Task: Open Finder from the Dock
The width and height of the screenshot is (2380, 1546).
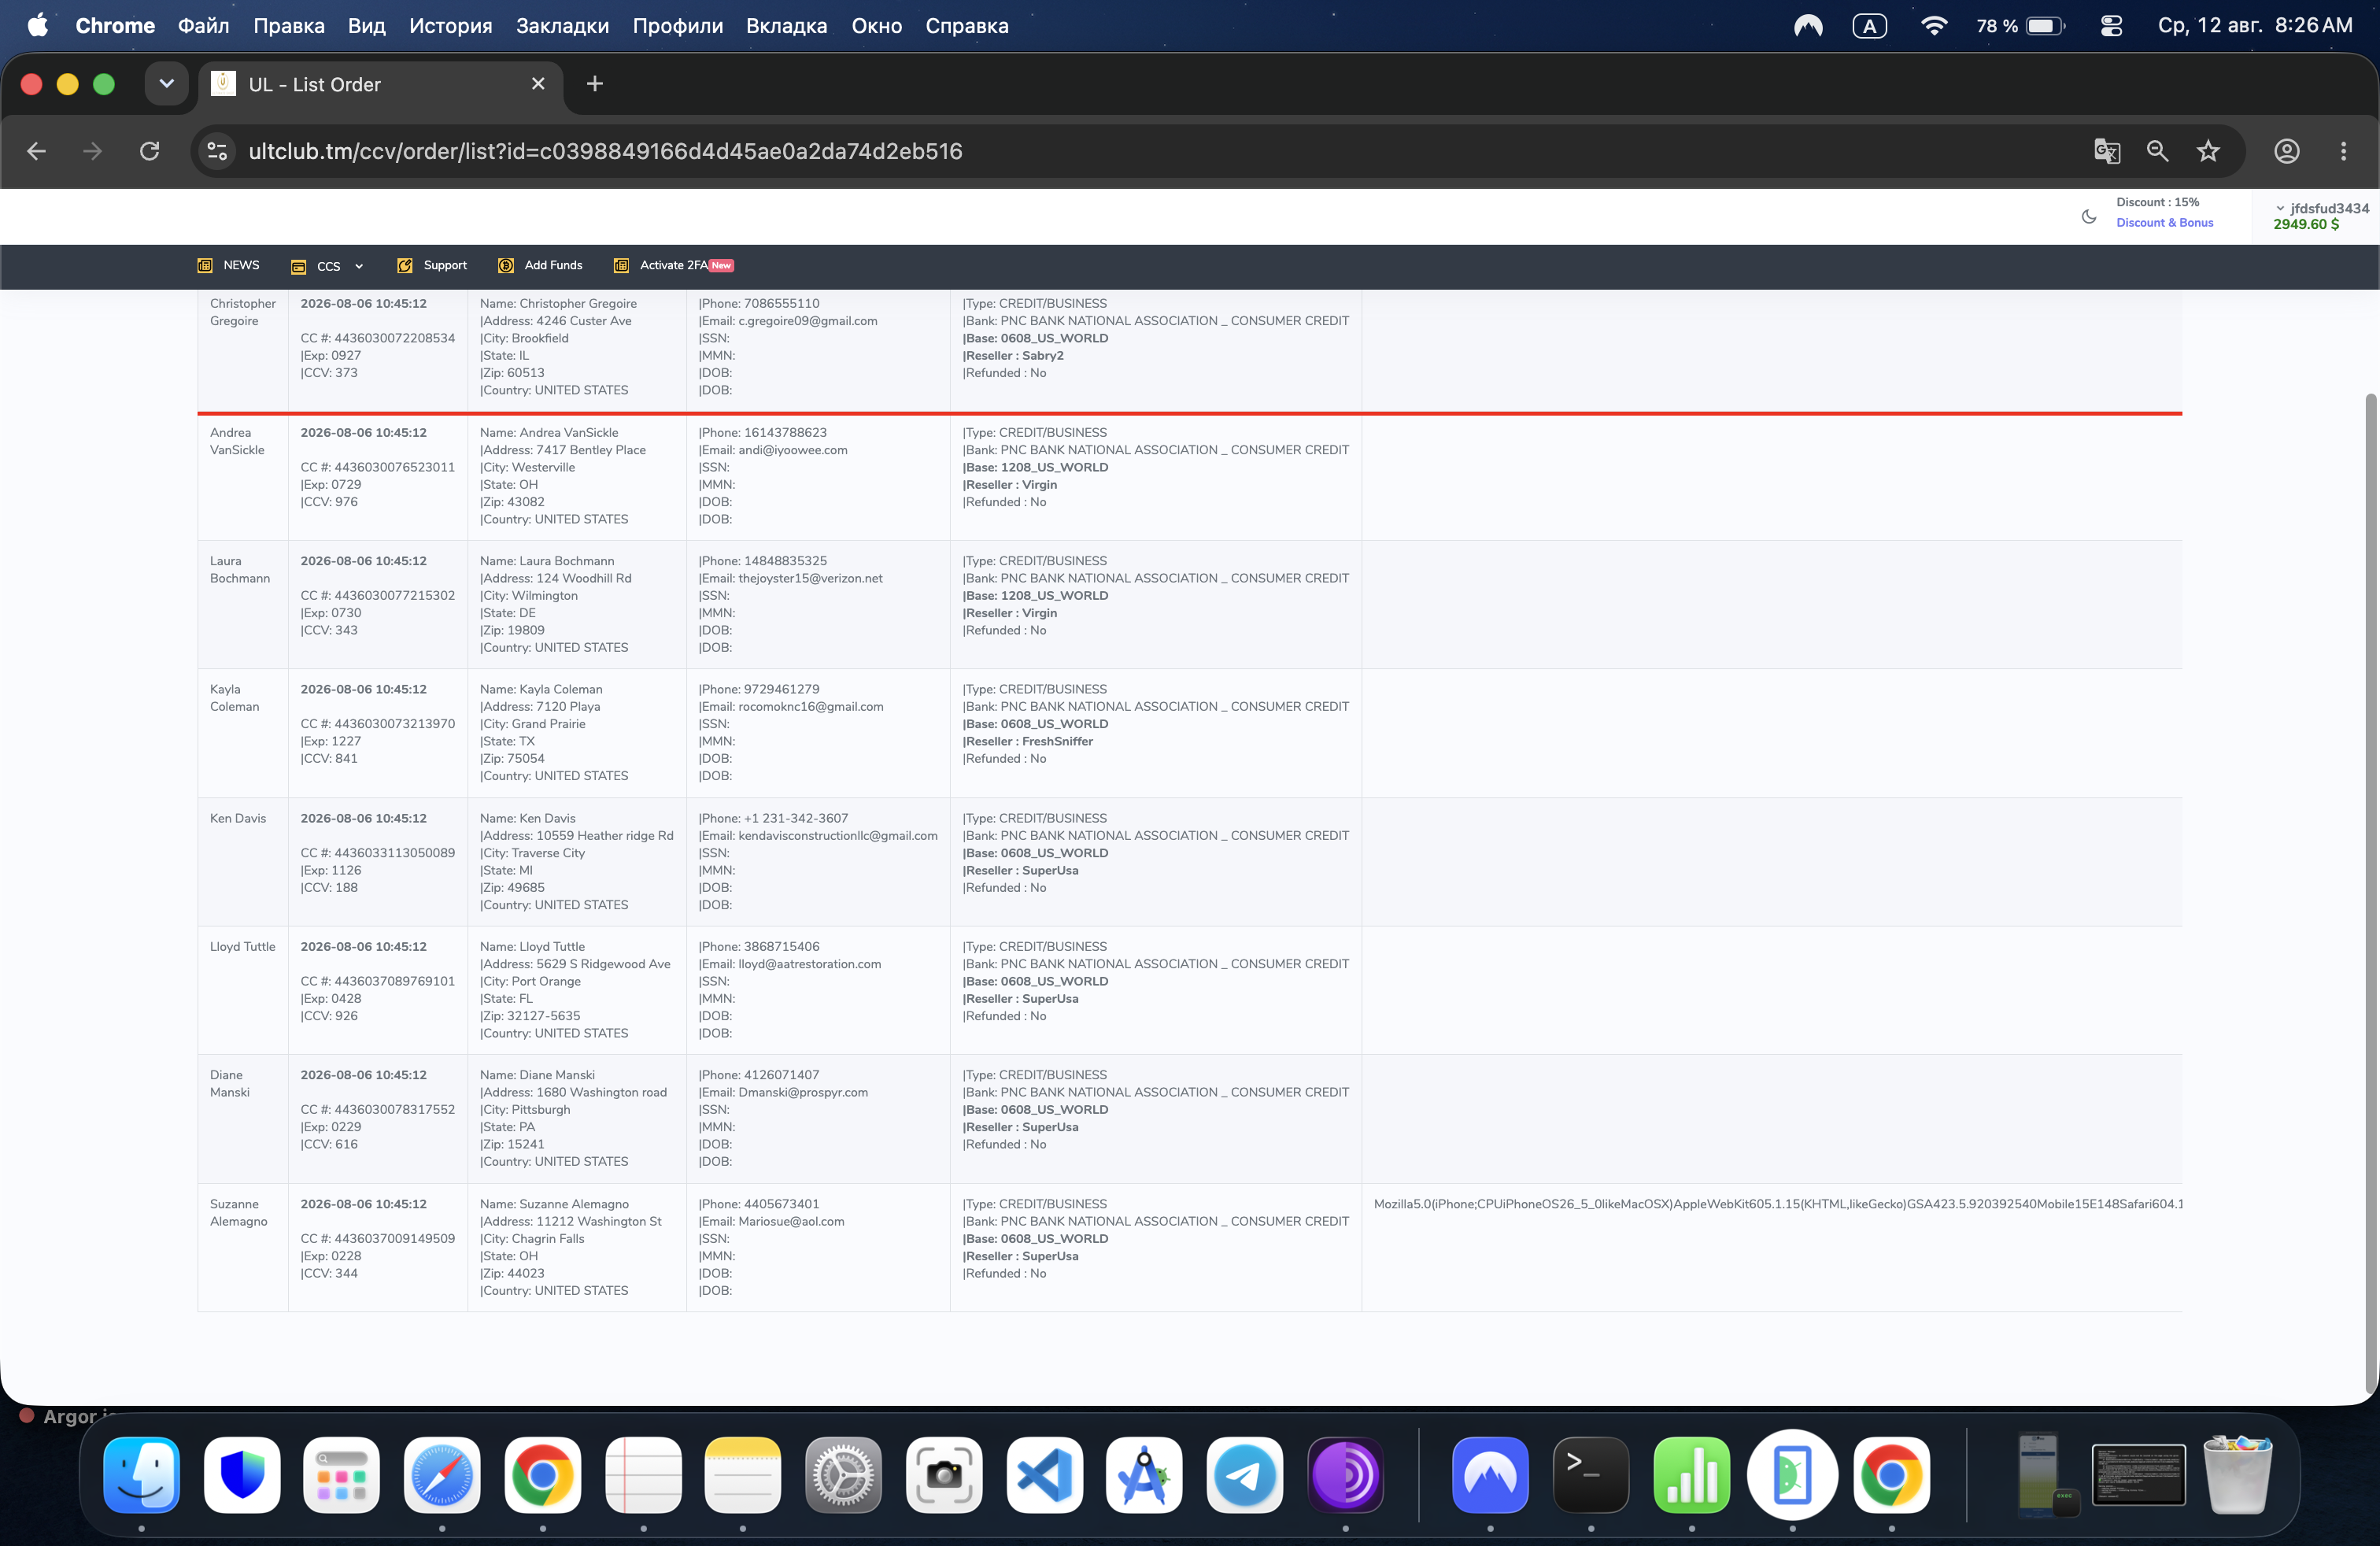Action: click(x=141, y=1475)
